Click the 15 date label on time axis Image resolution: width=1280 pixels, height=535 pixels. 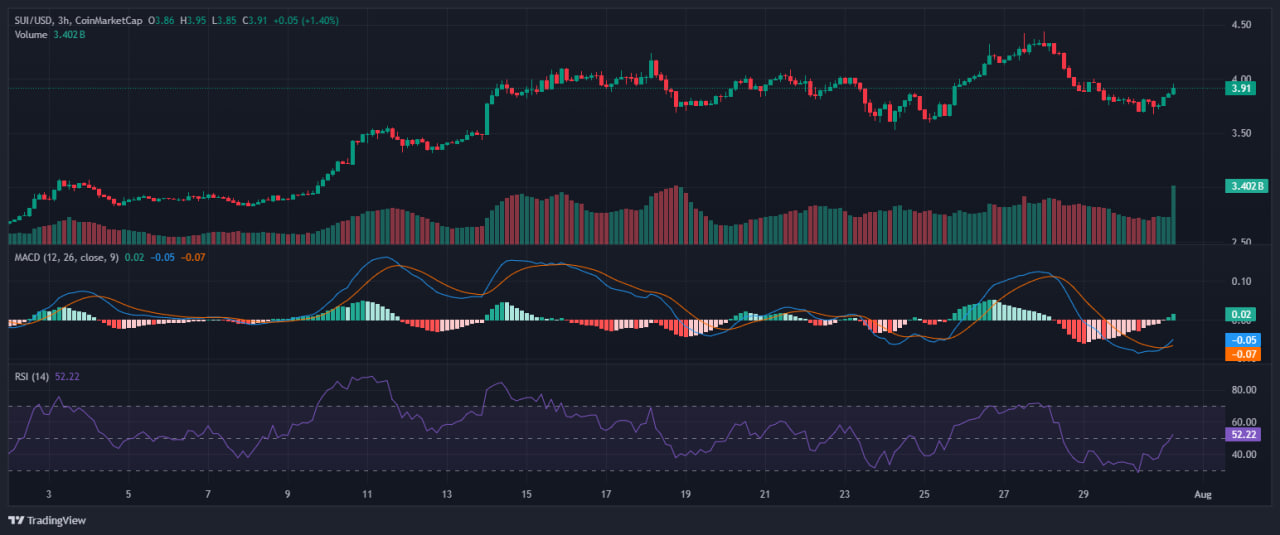pyautogui.click(x=527, y=494)
